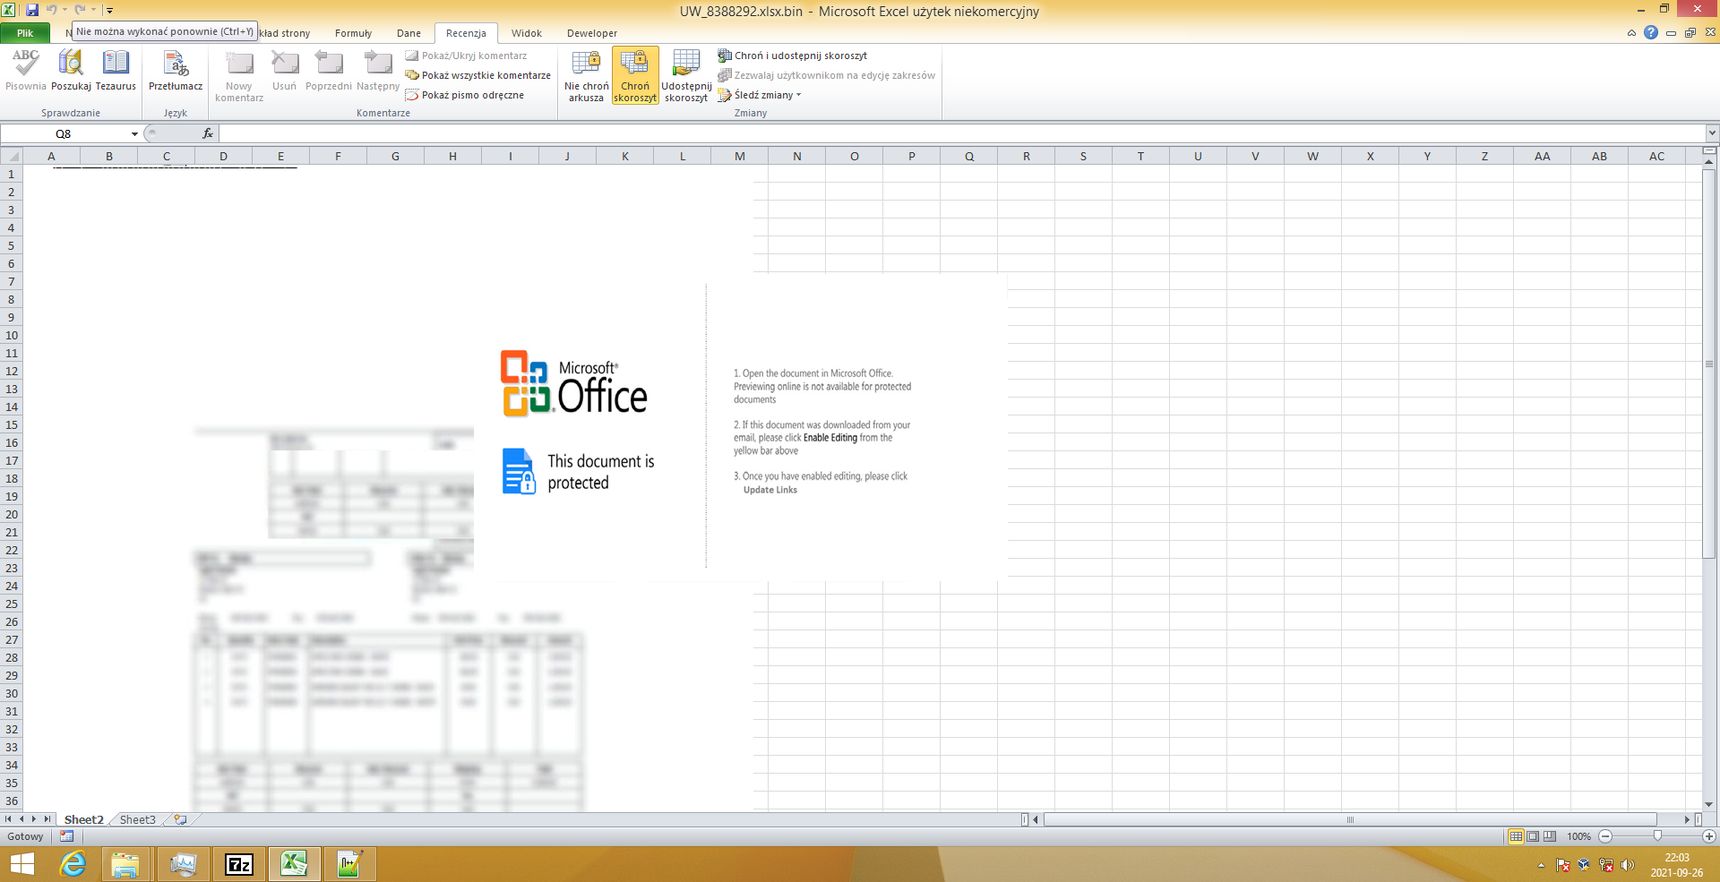Switch to the Formuły ribbon tab
This screenshot has height=882, width=1720.
[353, 33]
